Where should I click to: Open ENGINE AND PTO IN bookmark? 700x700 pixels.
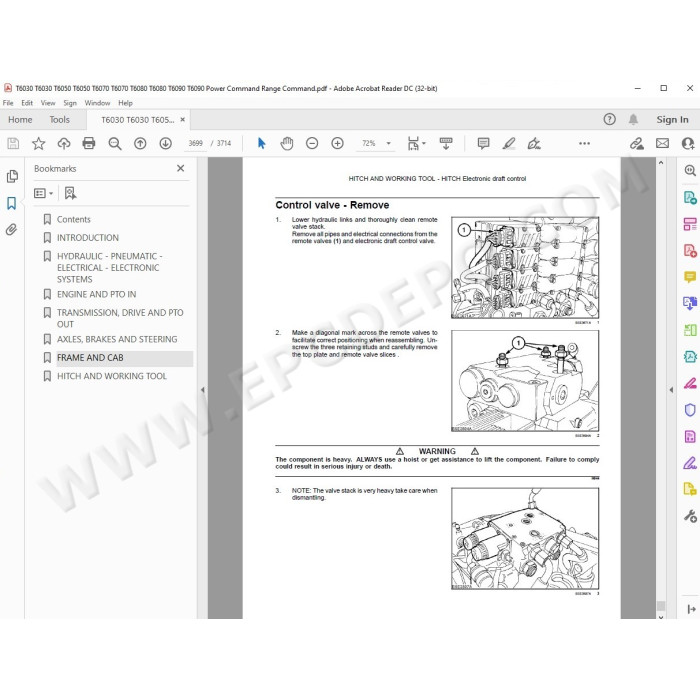[96, 294]
